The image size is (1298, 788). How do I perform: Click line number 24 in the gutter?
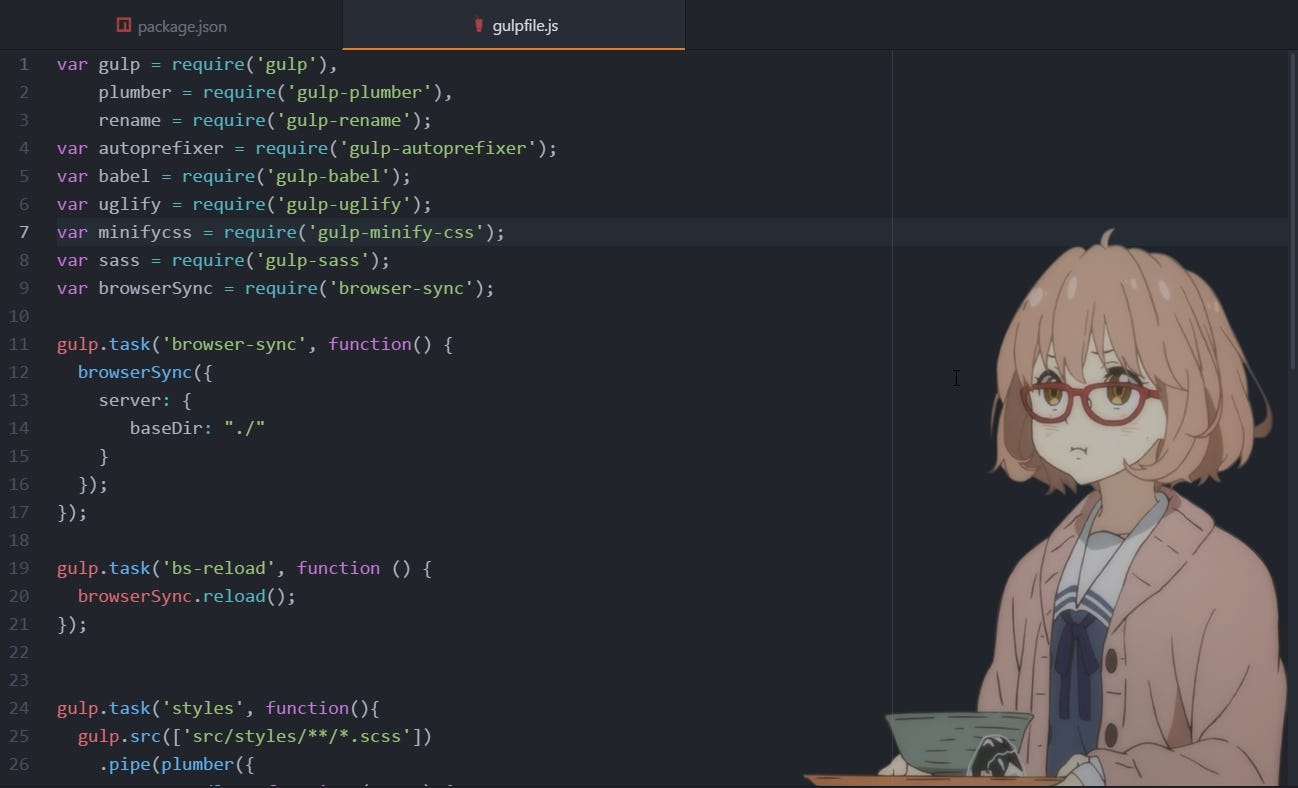[x=19, y=708]
